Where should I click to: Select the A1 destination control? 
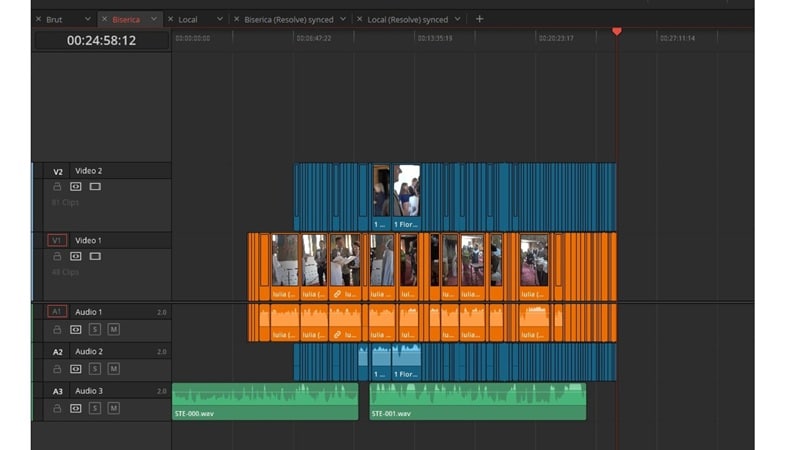coord(57,311)
